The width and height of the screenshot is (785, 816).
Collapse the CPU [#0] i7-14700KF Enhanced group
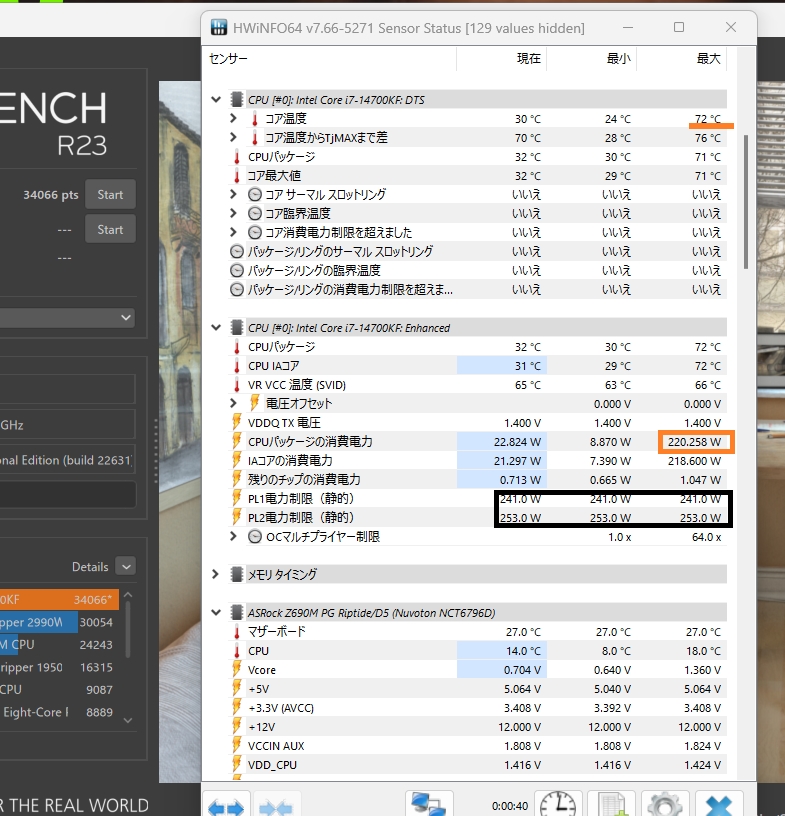click(x=216, y=327)
